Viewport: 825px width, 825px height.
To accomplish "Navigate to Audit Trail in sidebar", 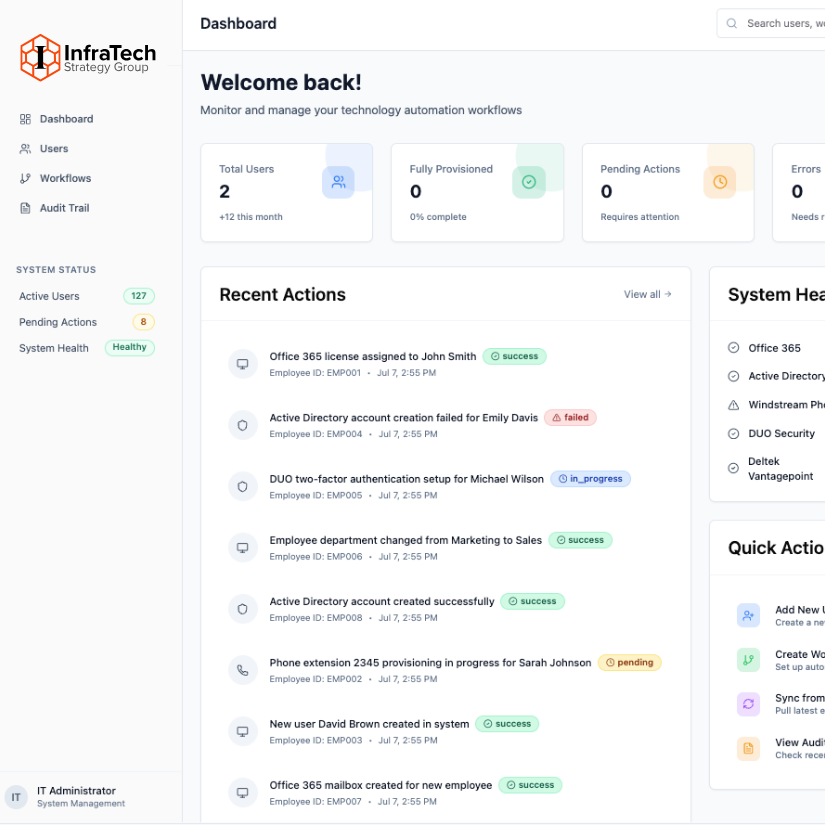I will [65, 208].
